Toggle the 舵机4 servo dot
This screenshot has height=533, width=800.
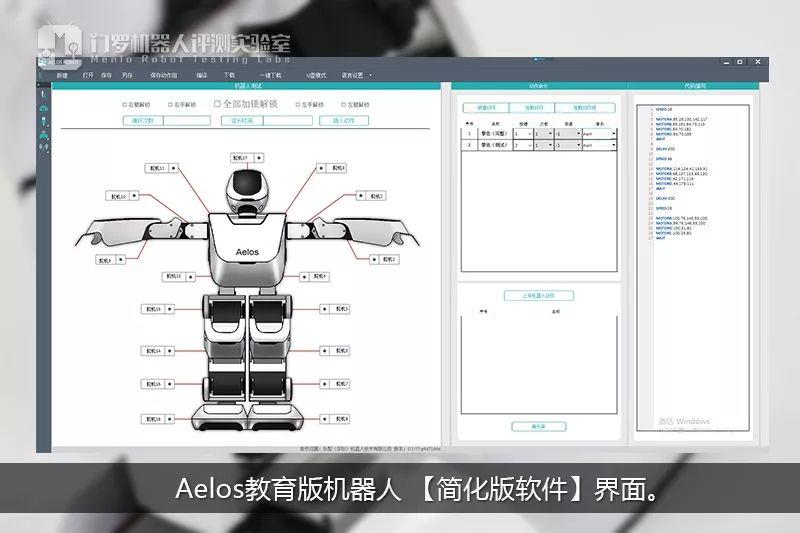coord(305,277)
